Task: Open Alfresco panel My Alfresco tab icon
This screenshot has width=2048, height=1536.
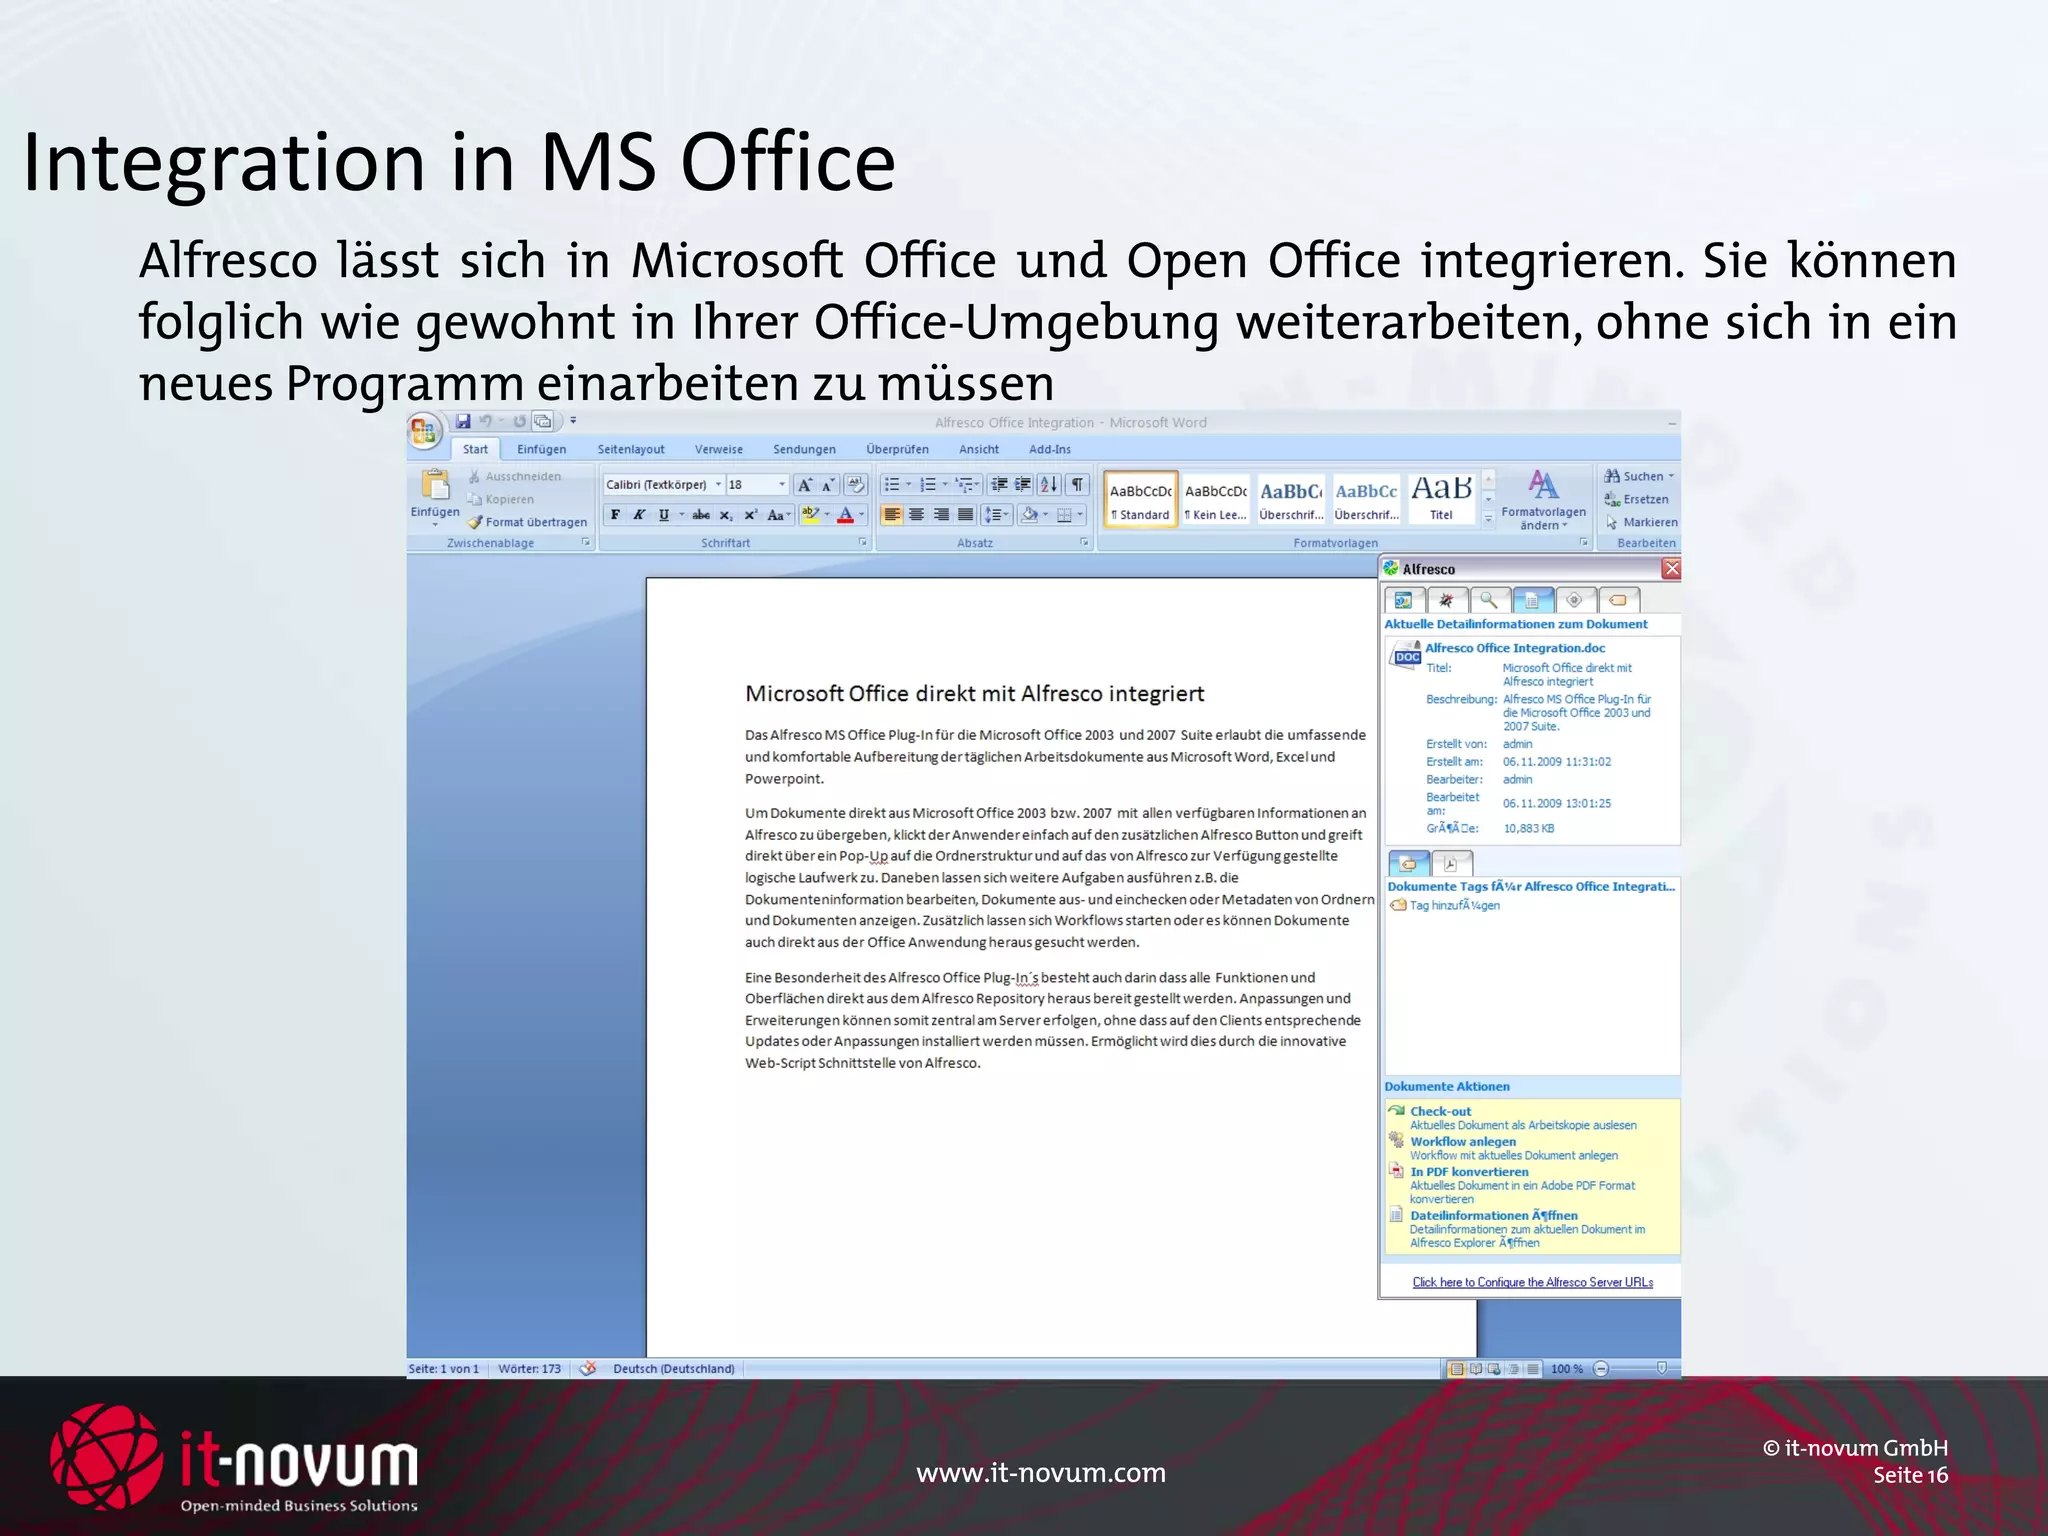Action: (x=1404, y=600)
